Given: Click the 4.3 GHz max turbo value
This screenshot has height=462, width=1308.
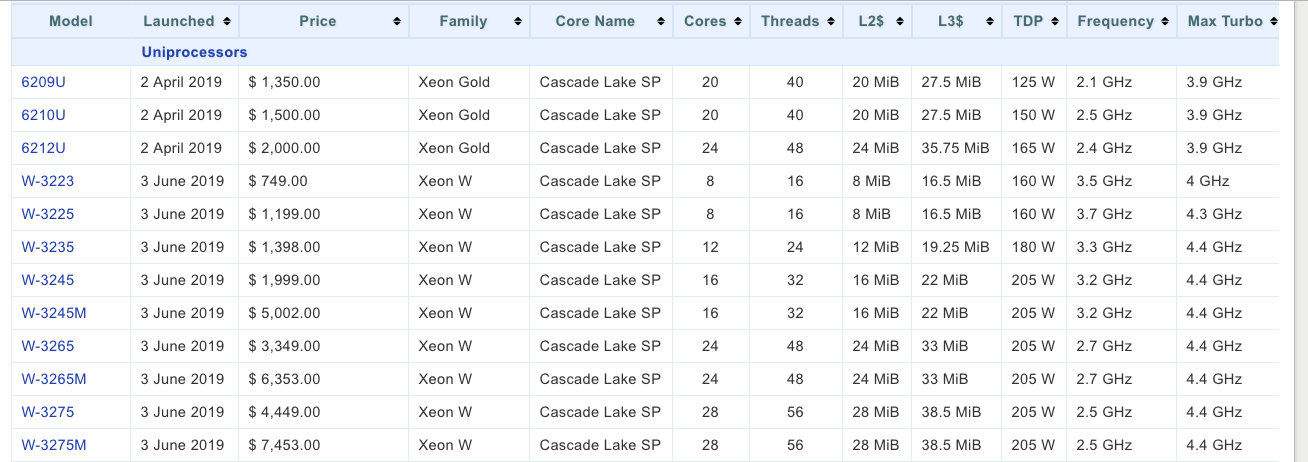Looking at the screenshot, I should (x=1214, y=214).
